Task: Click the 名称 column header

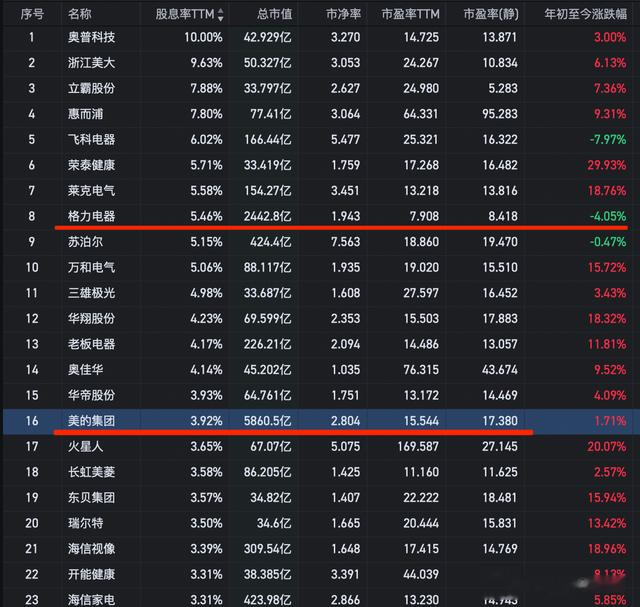Action: tap(80, 14)
